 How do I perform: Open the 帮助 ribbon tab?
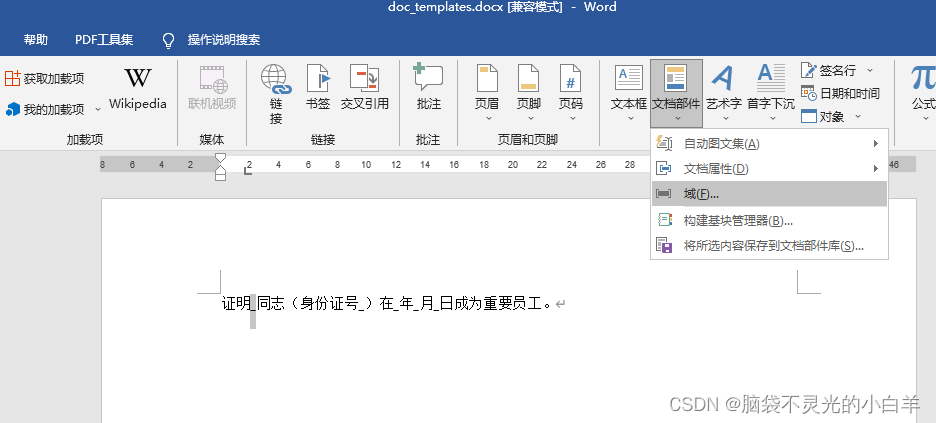(36, 40)
